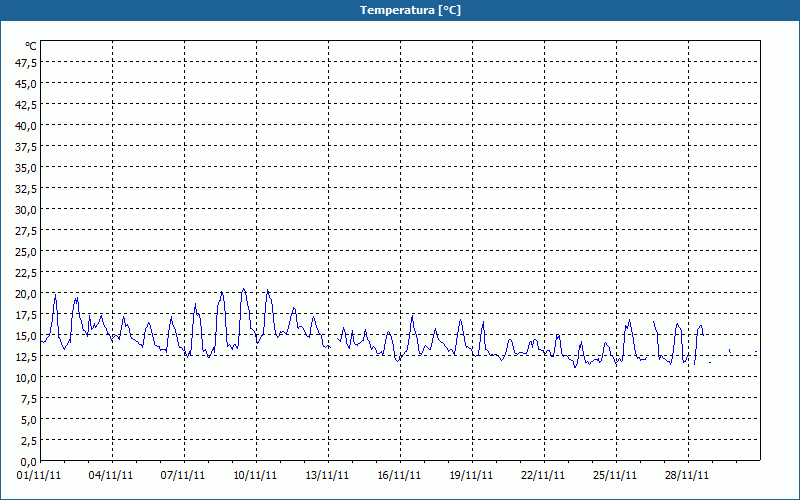
Task: Select the 10,0 y-axis label
Action: click(27, 378)
